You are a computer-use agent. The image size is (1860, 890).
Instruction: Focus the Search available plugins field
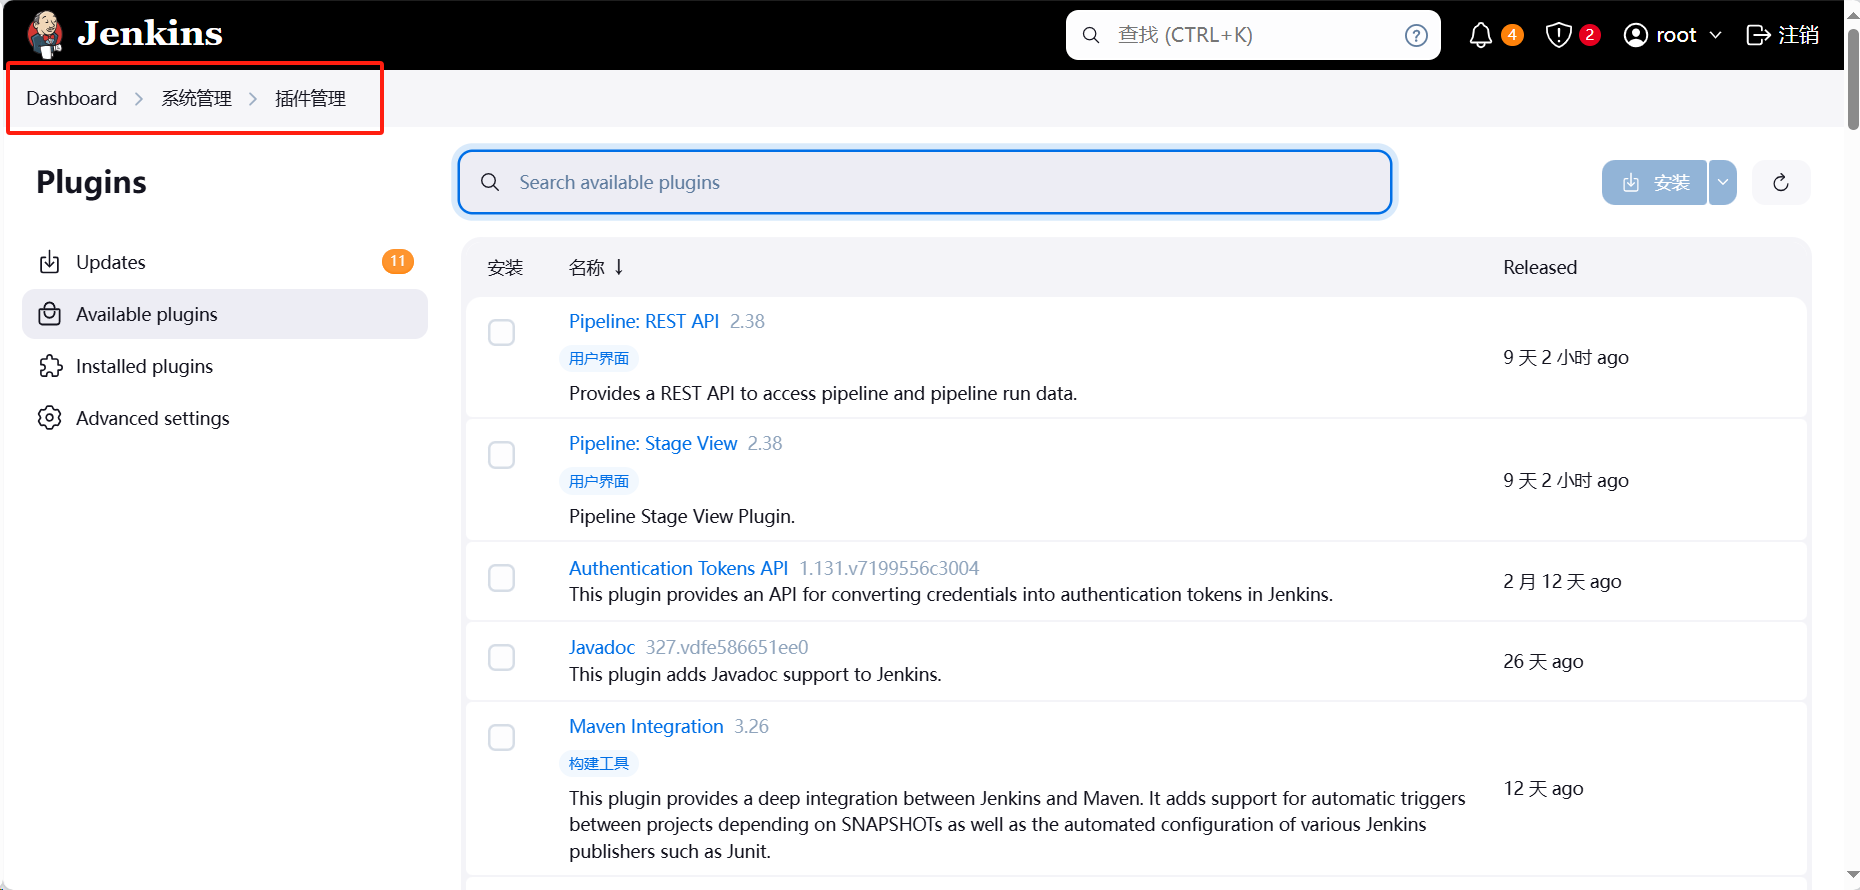tap(925, 182)
